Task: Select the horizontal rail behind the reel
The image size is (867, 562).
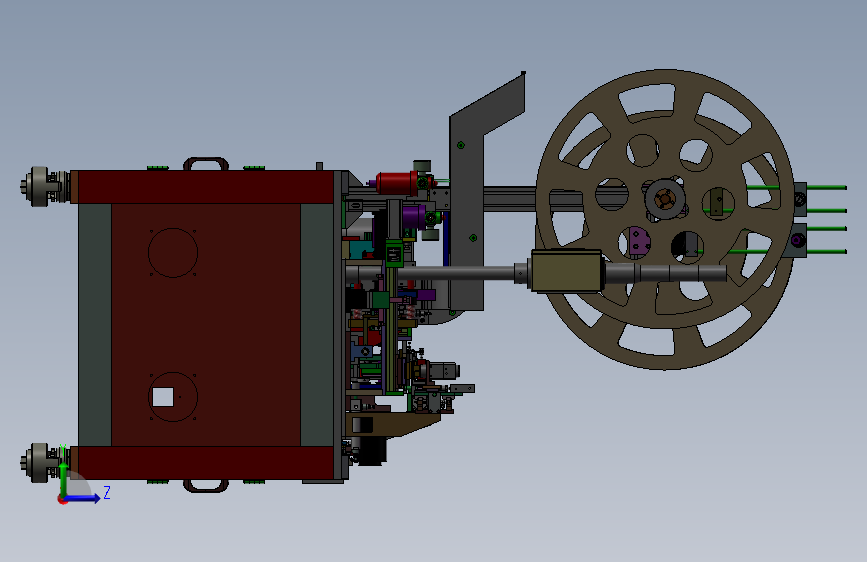Action: tap(509, 199)
